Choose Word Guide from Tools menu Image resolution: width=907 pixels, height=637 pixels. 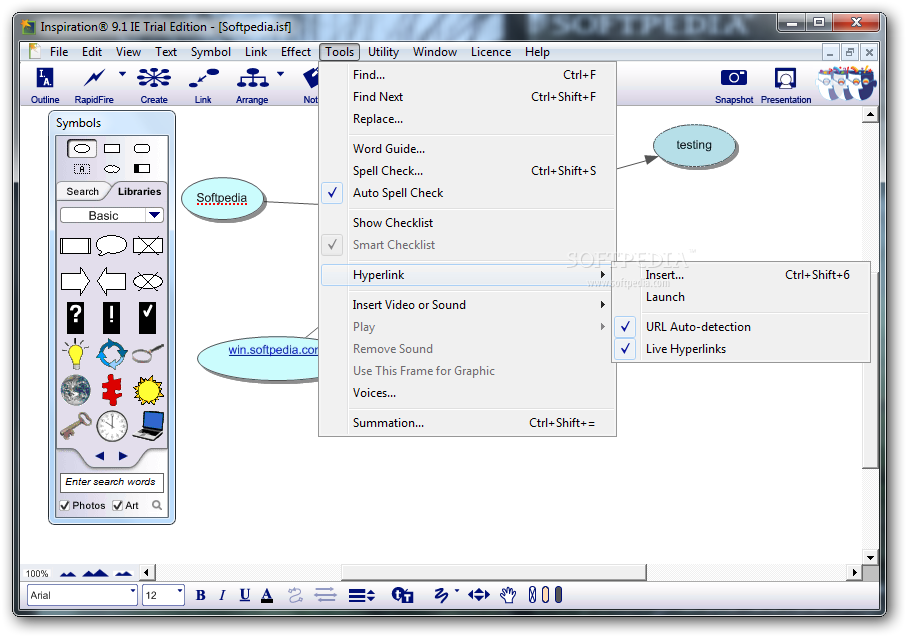pos(467,149)
